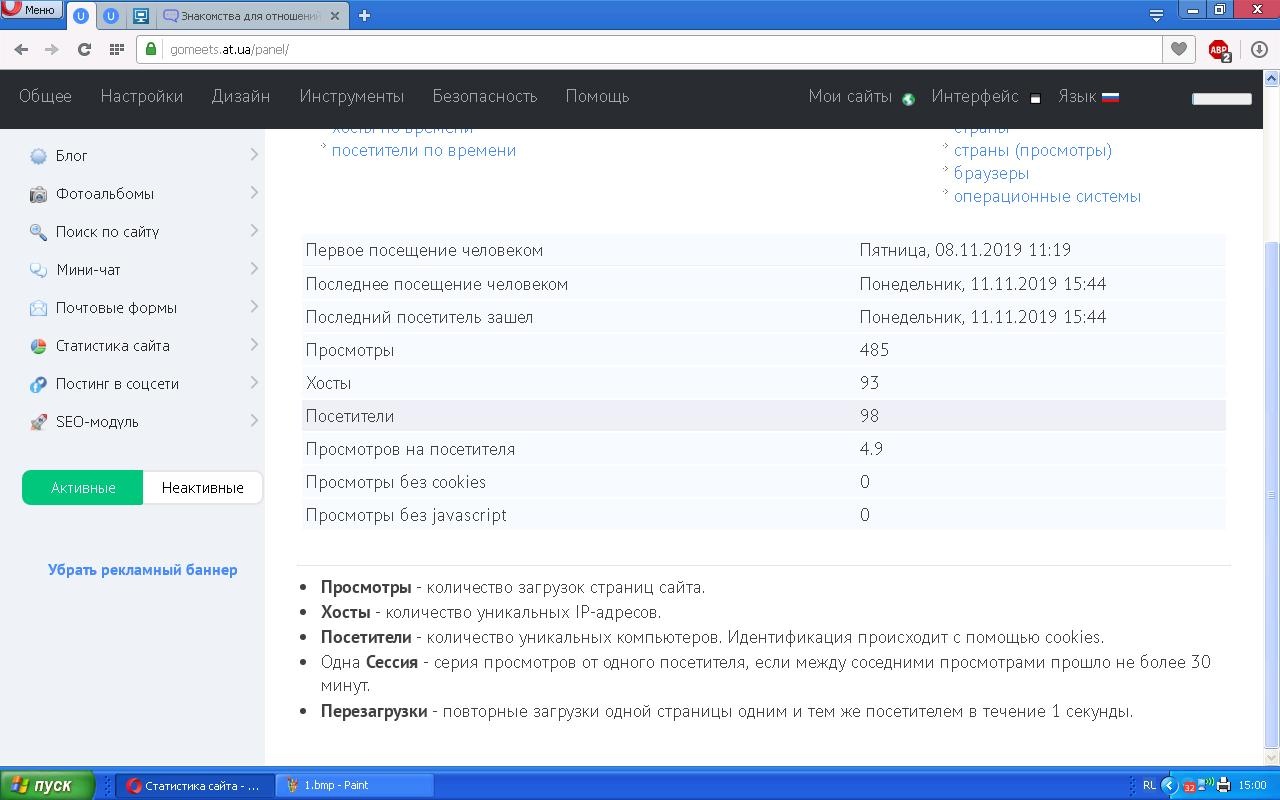Open the операционные системы report

pos(1047,196)
